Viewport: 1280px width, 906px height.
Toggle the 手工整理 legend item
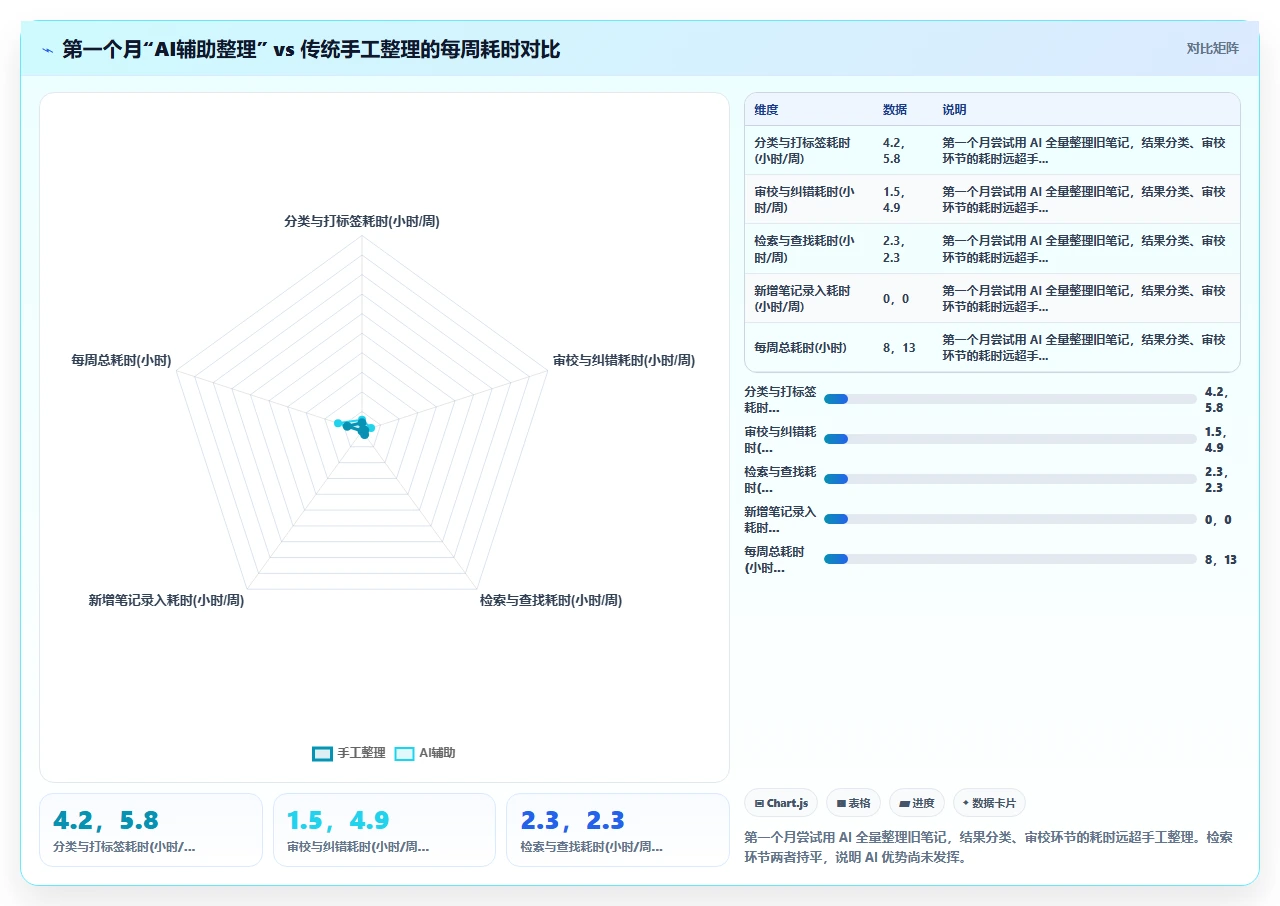pos(349,753)
